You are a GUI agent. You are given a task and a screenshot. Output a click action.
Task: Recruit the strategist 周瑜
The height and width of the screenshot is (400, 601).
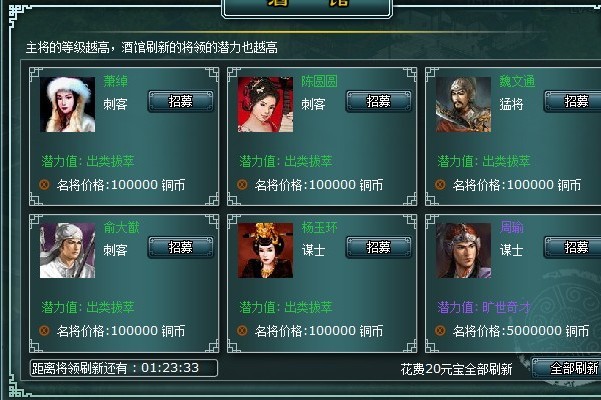pos(573,247)
